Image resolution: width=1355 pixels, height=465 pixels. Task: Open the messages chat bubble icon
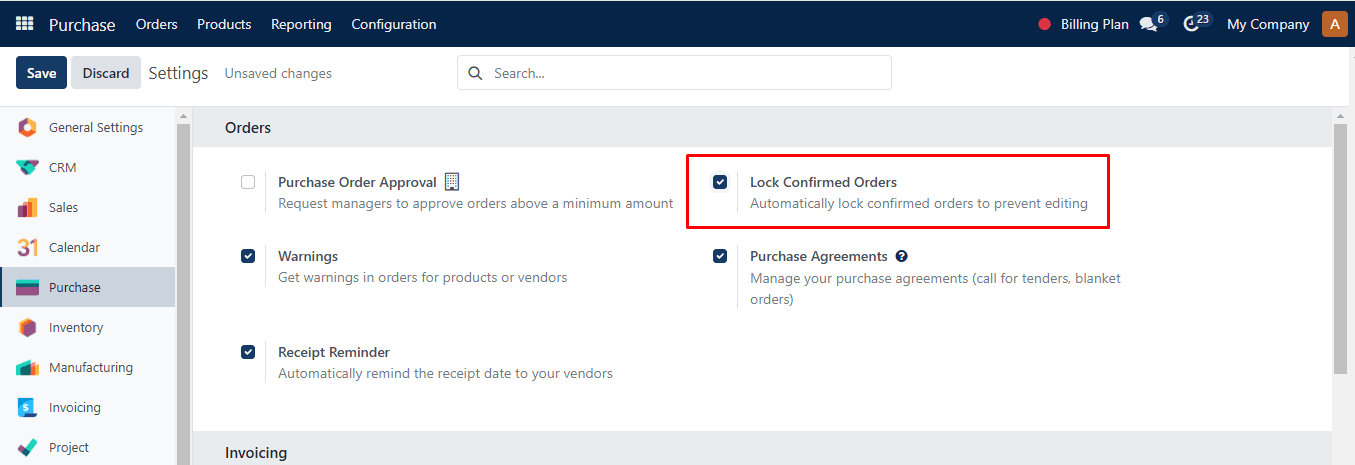coord(1148,24)
